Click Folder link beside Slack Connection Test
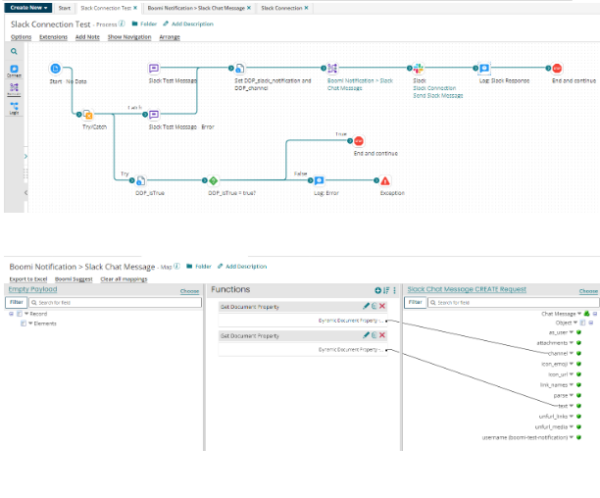The width and height of the screenshot is (600, 498). [x=145, y=24]
